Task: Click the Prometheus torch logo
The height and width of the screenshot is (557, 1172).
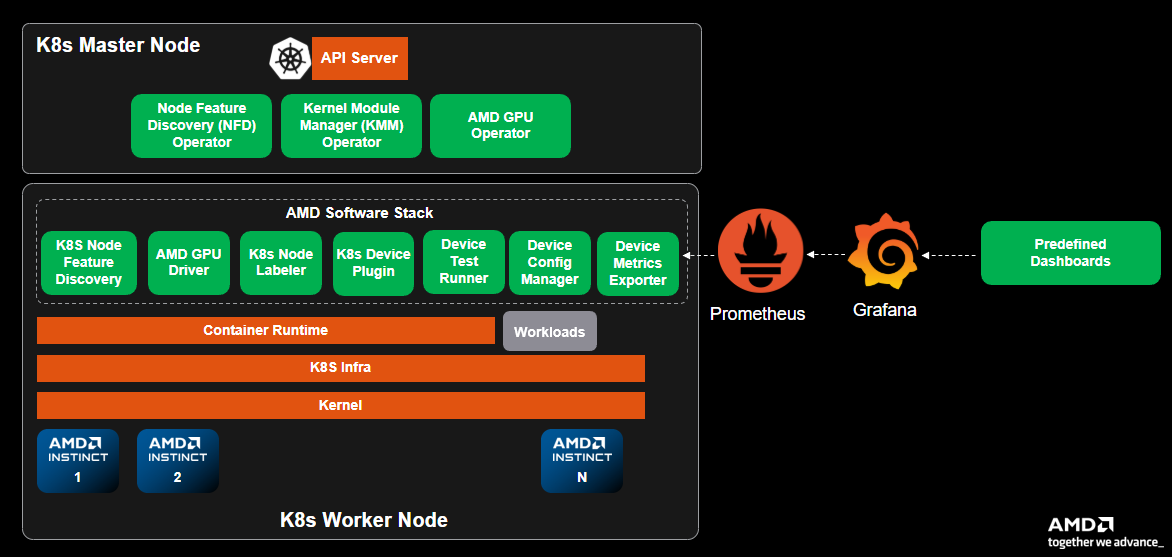Action: point(761,254)
